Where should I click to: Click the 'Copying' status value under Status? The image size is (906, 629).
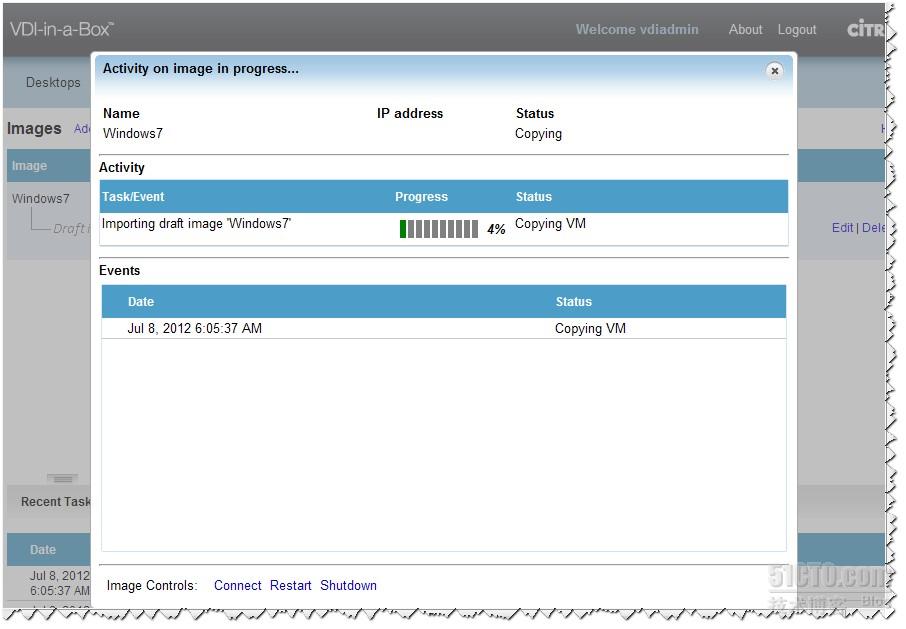point(538,133)
